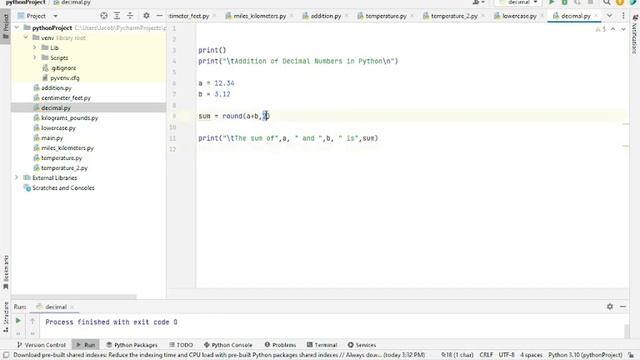Close the decimal.py editor tab

596,16
